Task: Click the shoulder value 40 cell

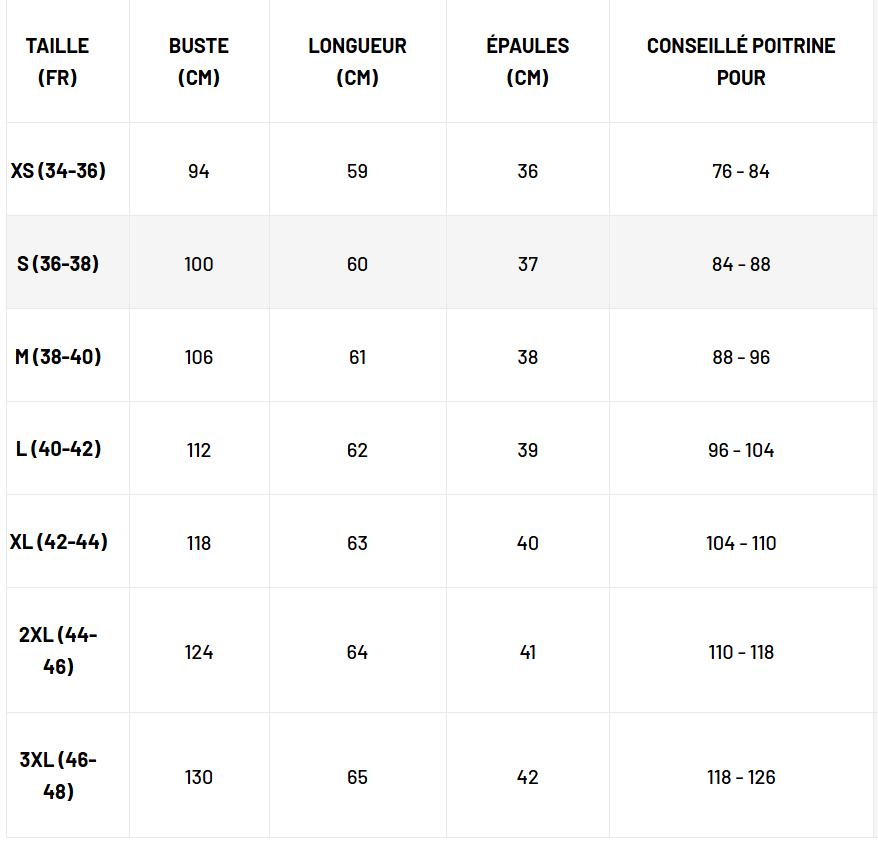Action: [x=527, y=543]
